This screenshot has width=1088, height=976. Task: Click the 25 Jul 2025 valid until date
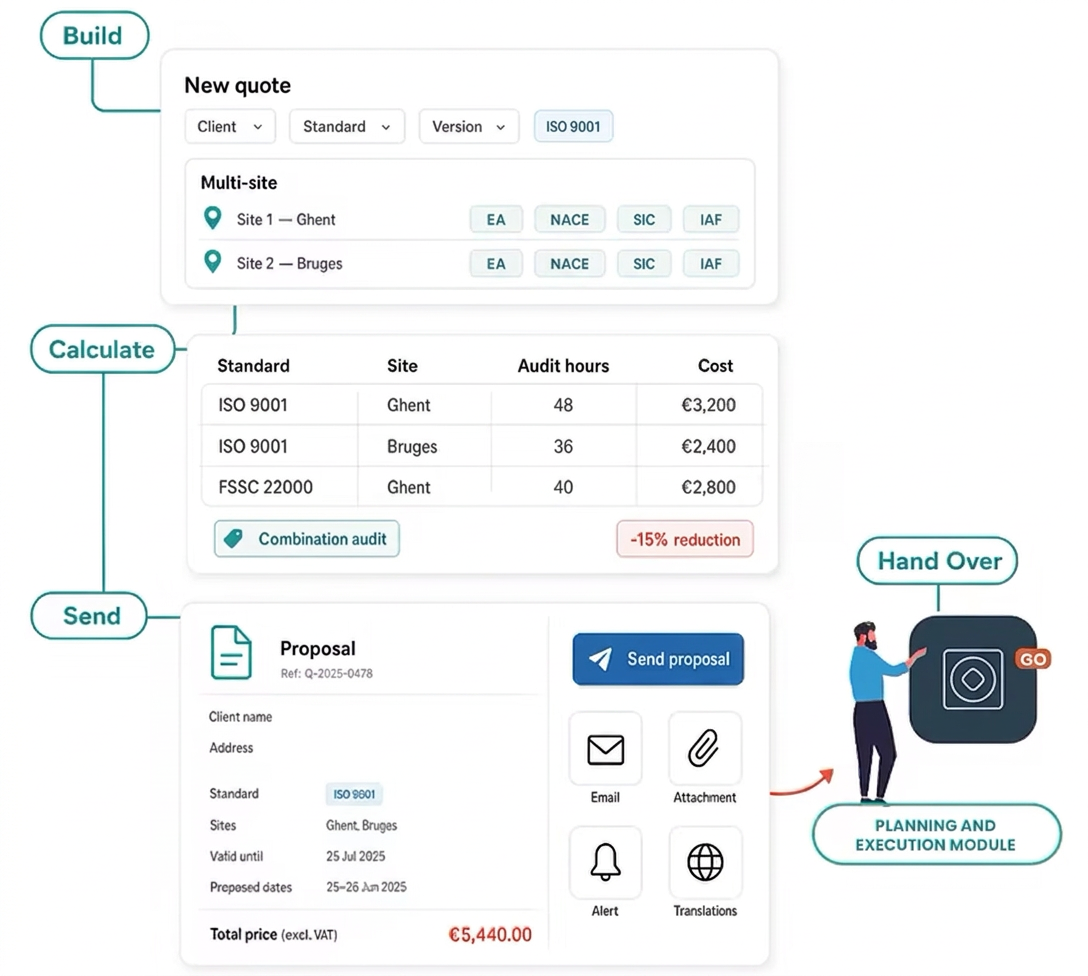coord(355,856)
